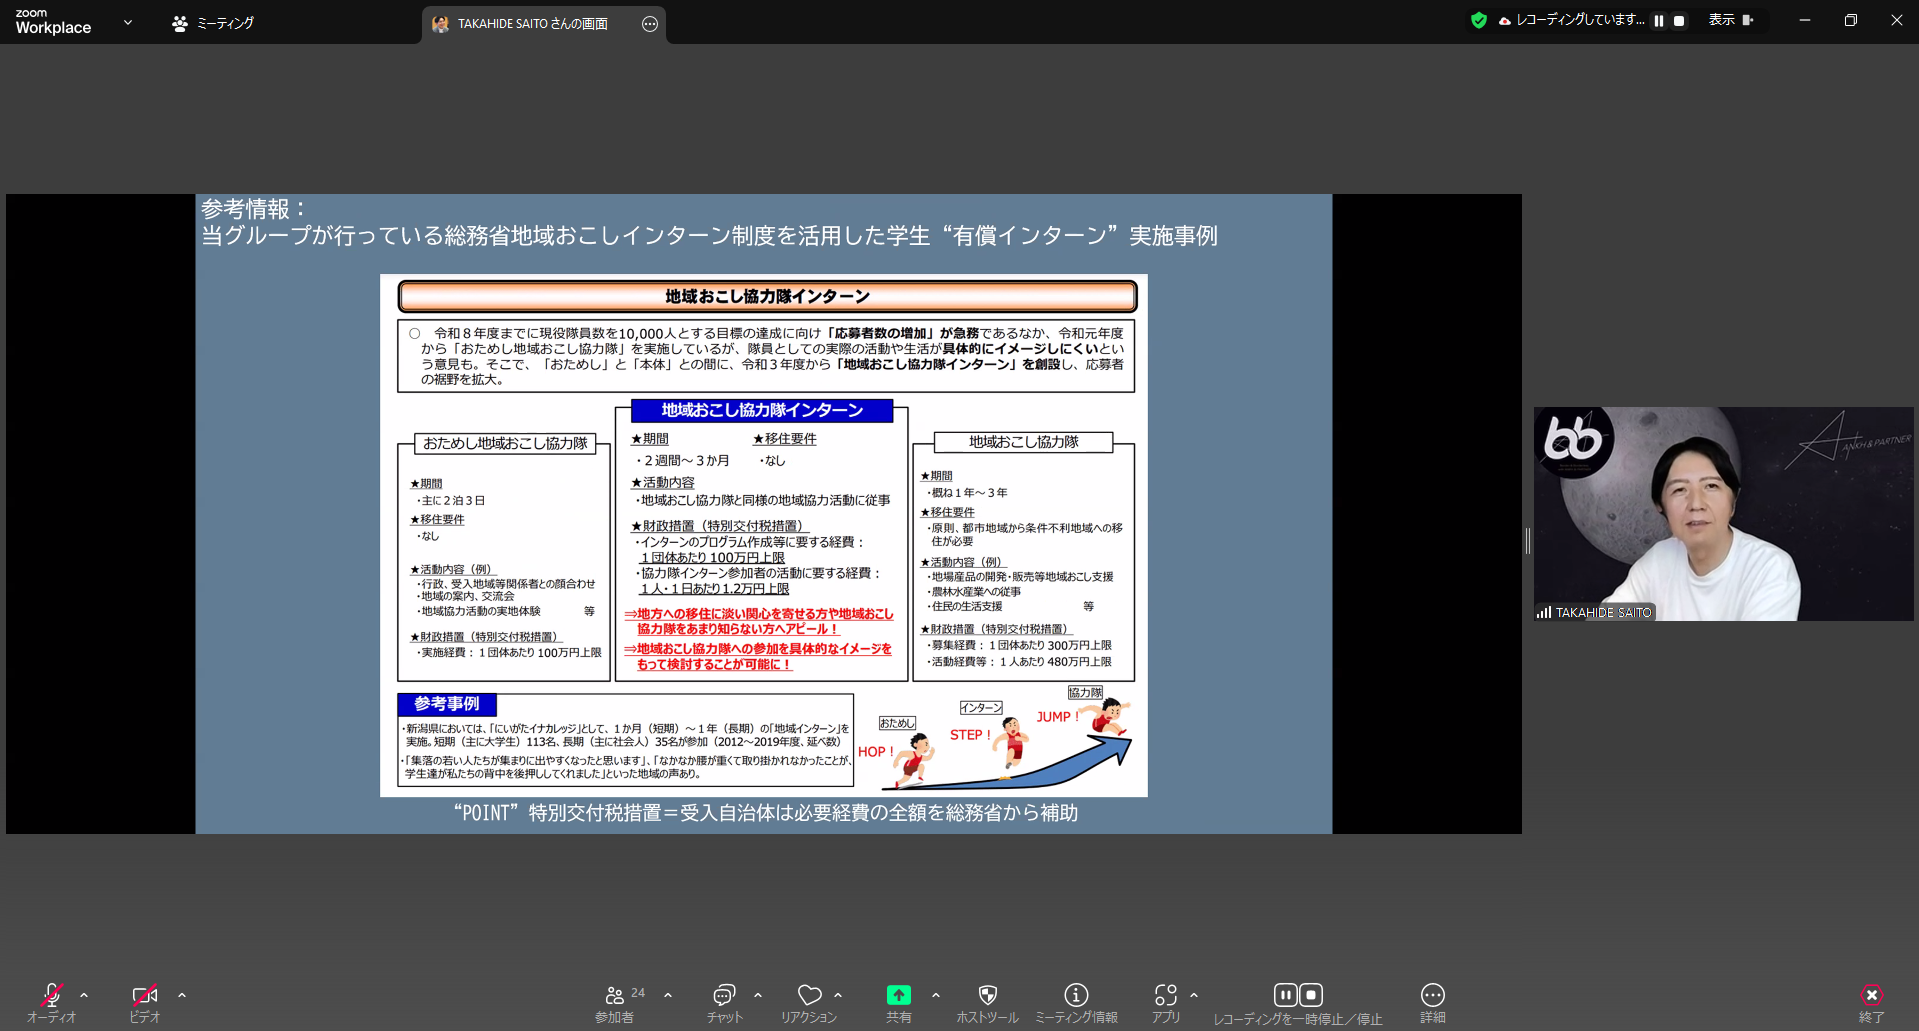Open the 表示 view layout menu
The image size is (1919, 1031).
1731,20
